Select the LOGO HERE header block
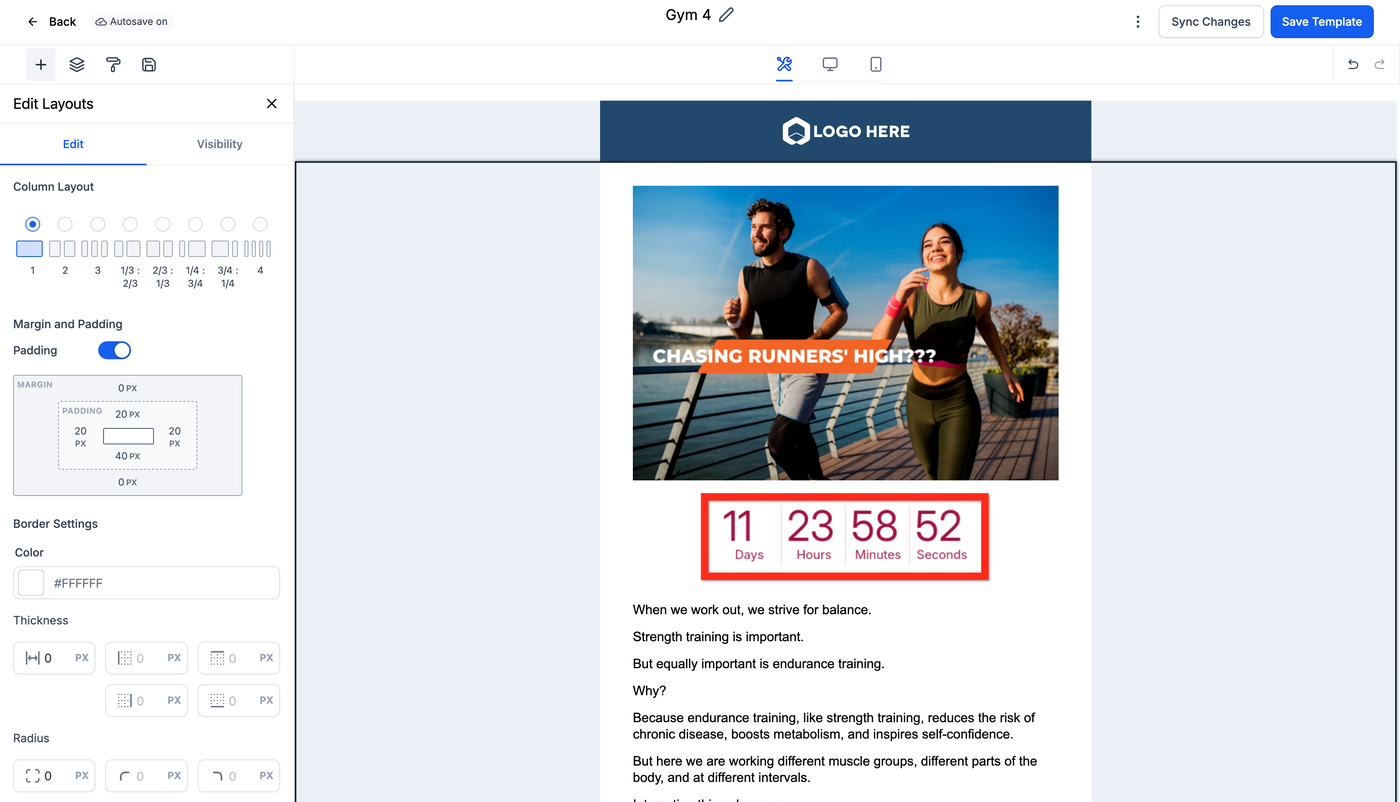 click(845, 131)
